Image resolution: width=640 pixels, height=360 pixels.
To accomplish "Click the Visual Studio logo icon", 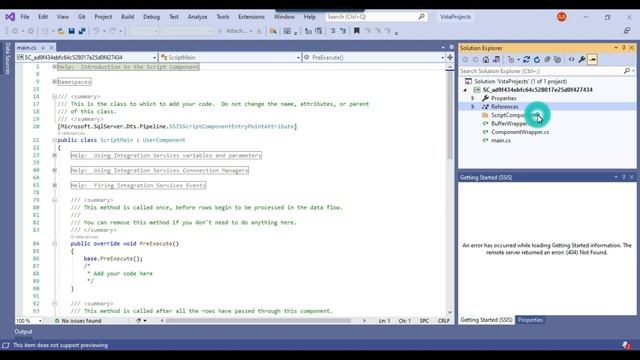I will (10, 17).
